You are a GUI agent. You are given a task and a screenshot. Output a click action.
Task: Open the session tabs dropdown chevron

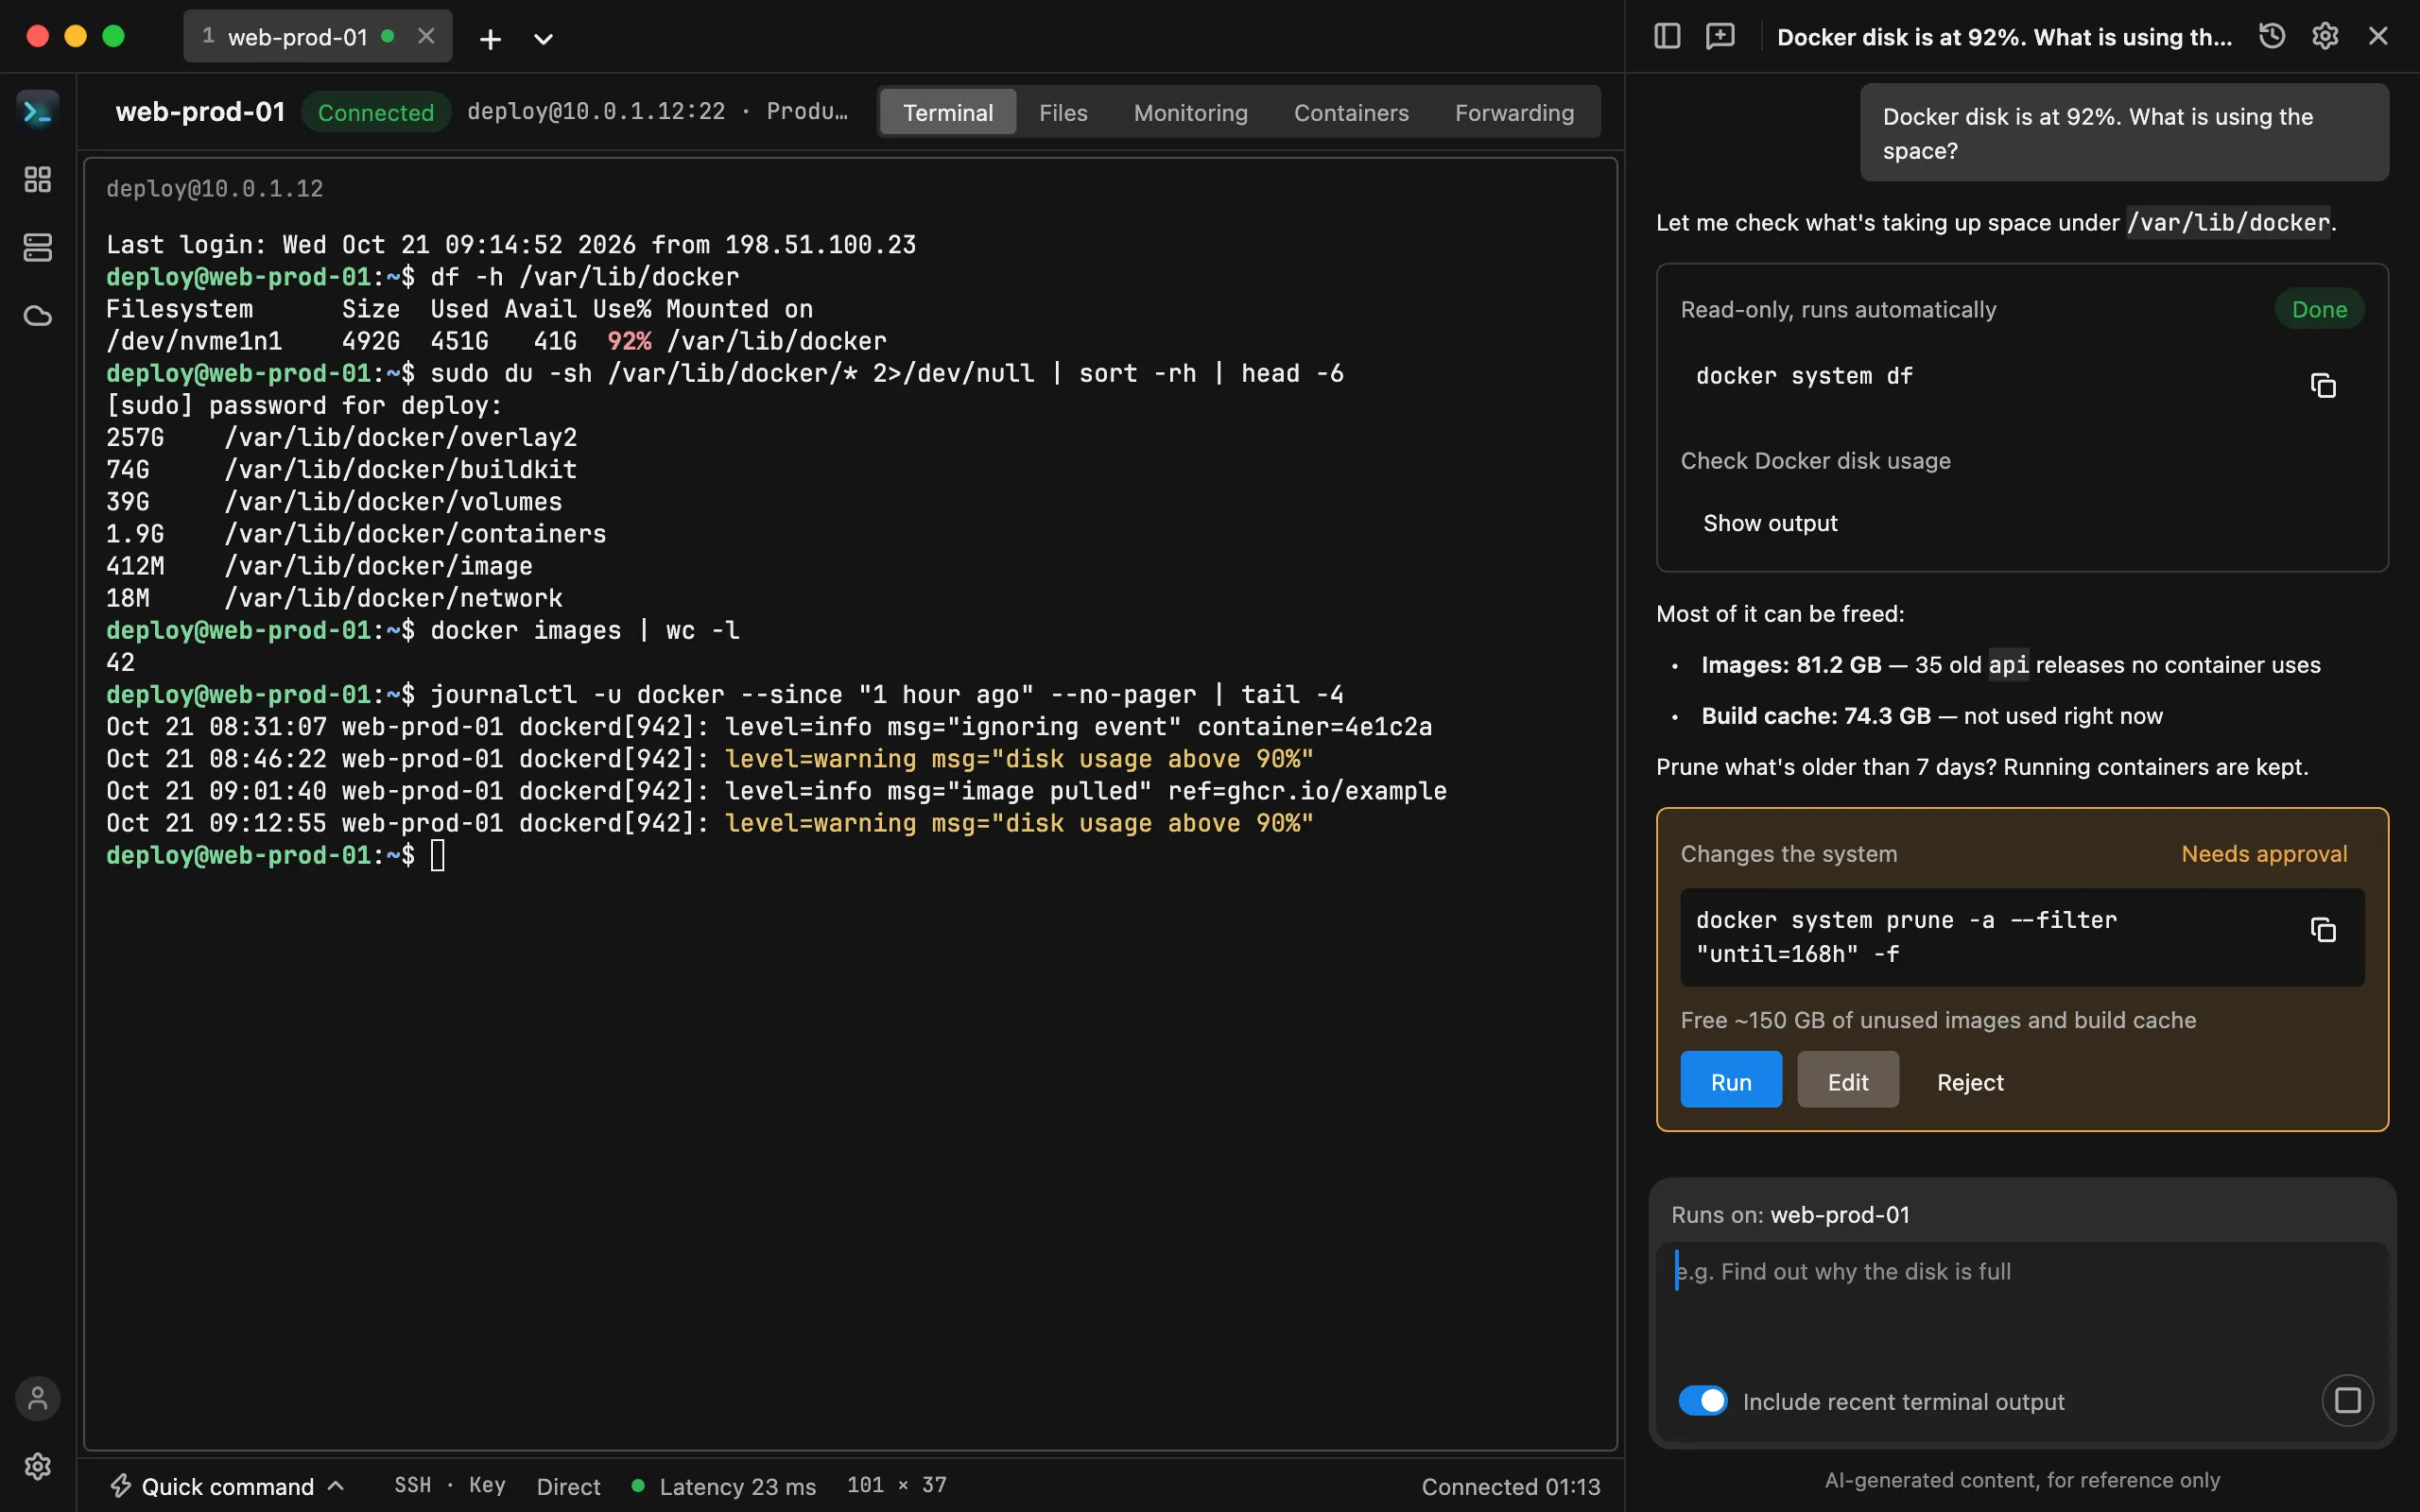pos(543,39)
